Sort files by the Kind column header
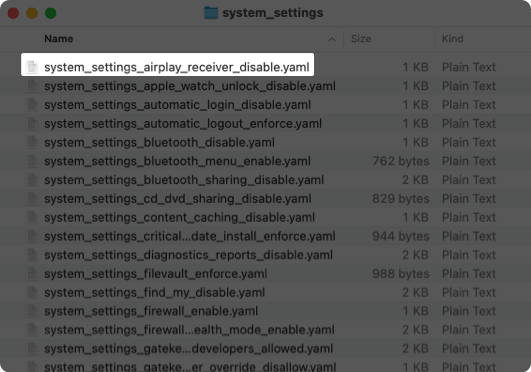This screenshot has height=372, width=531. [x=452, y=39]
